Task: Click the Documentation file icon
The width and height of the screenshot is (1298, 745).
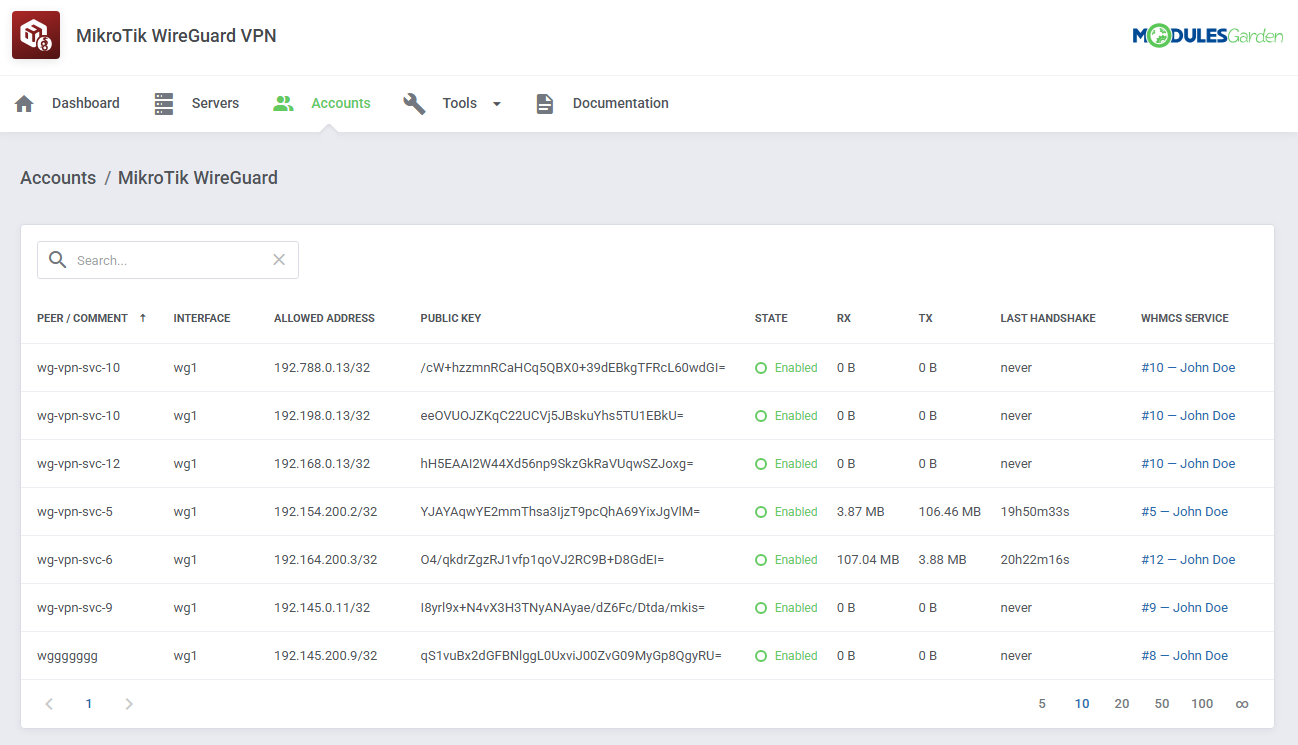Action: pyautogui.click(x=545, y=104)
